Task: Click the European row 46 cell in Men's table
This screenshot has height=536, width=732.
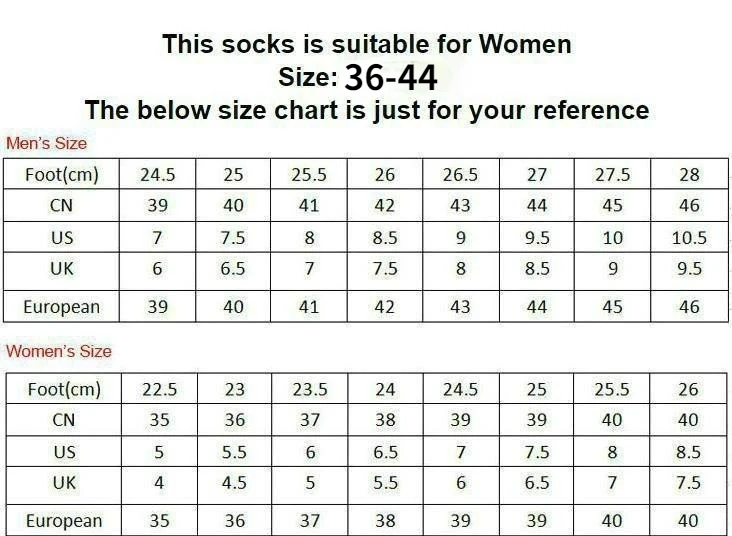Action: click(689, 306)
